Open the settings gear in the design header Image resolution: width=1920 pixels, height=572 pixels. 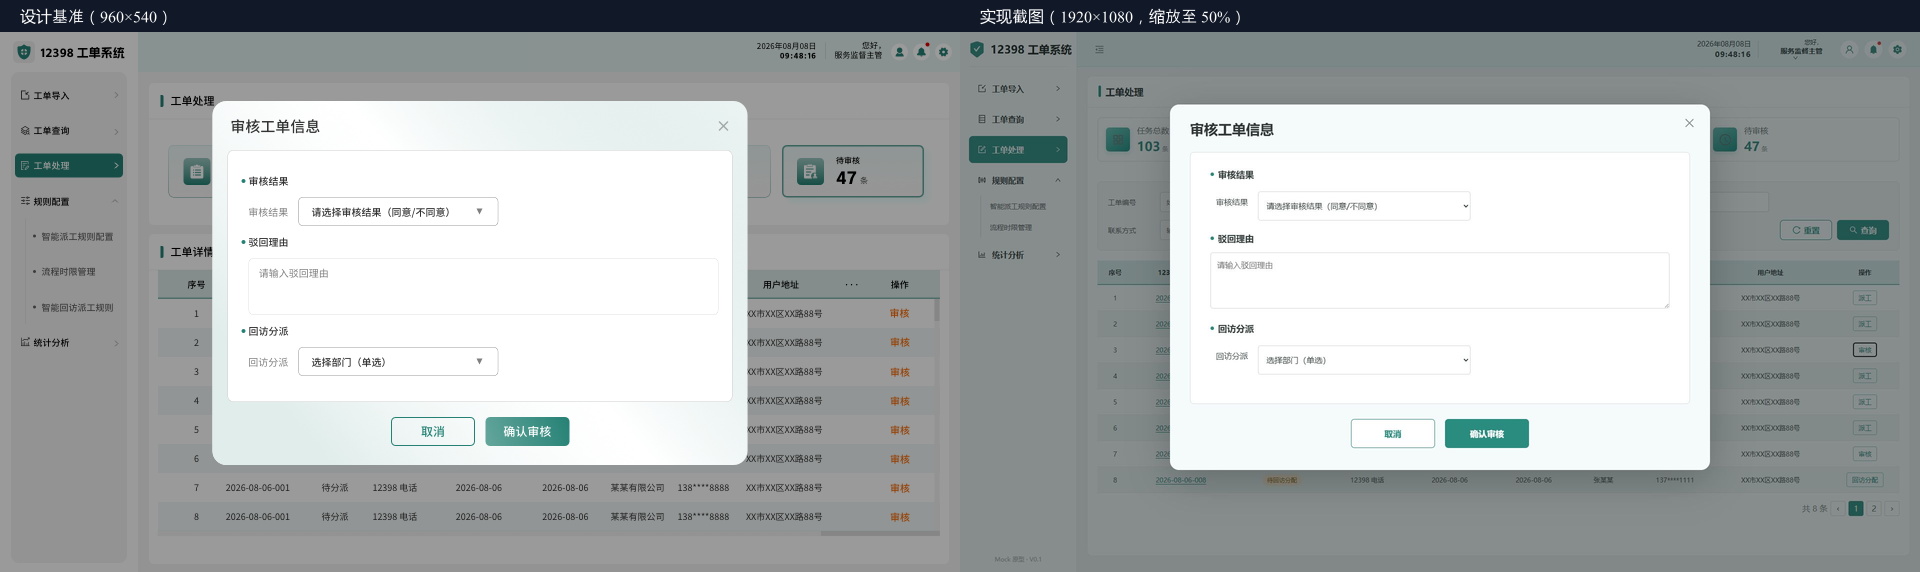coord(943,52)
